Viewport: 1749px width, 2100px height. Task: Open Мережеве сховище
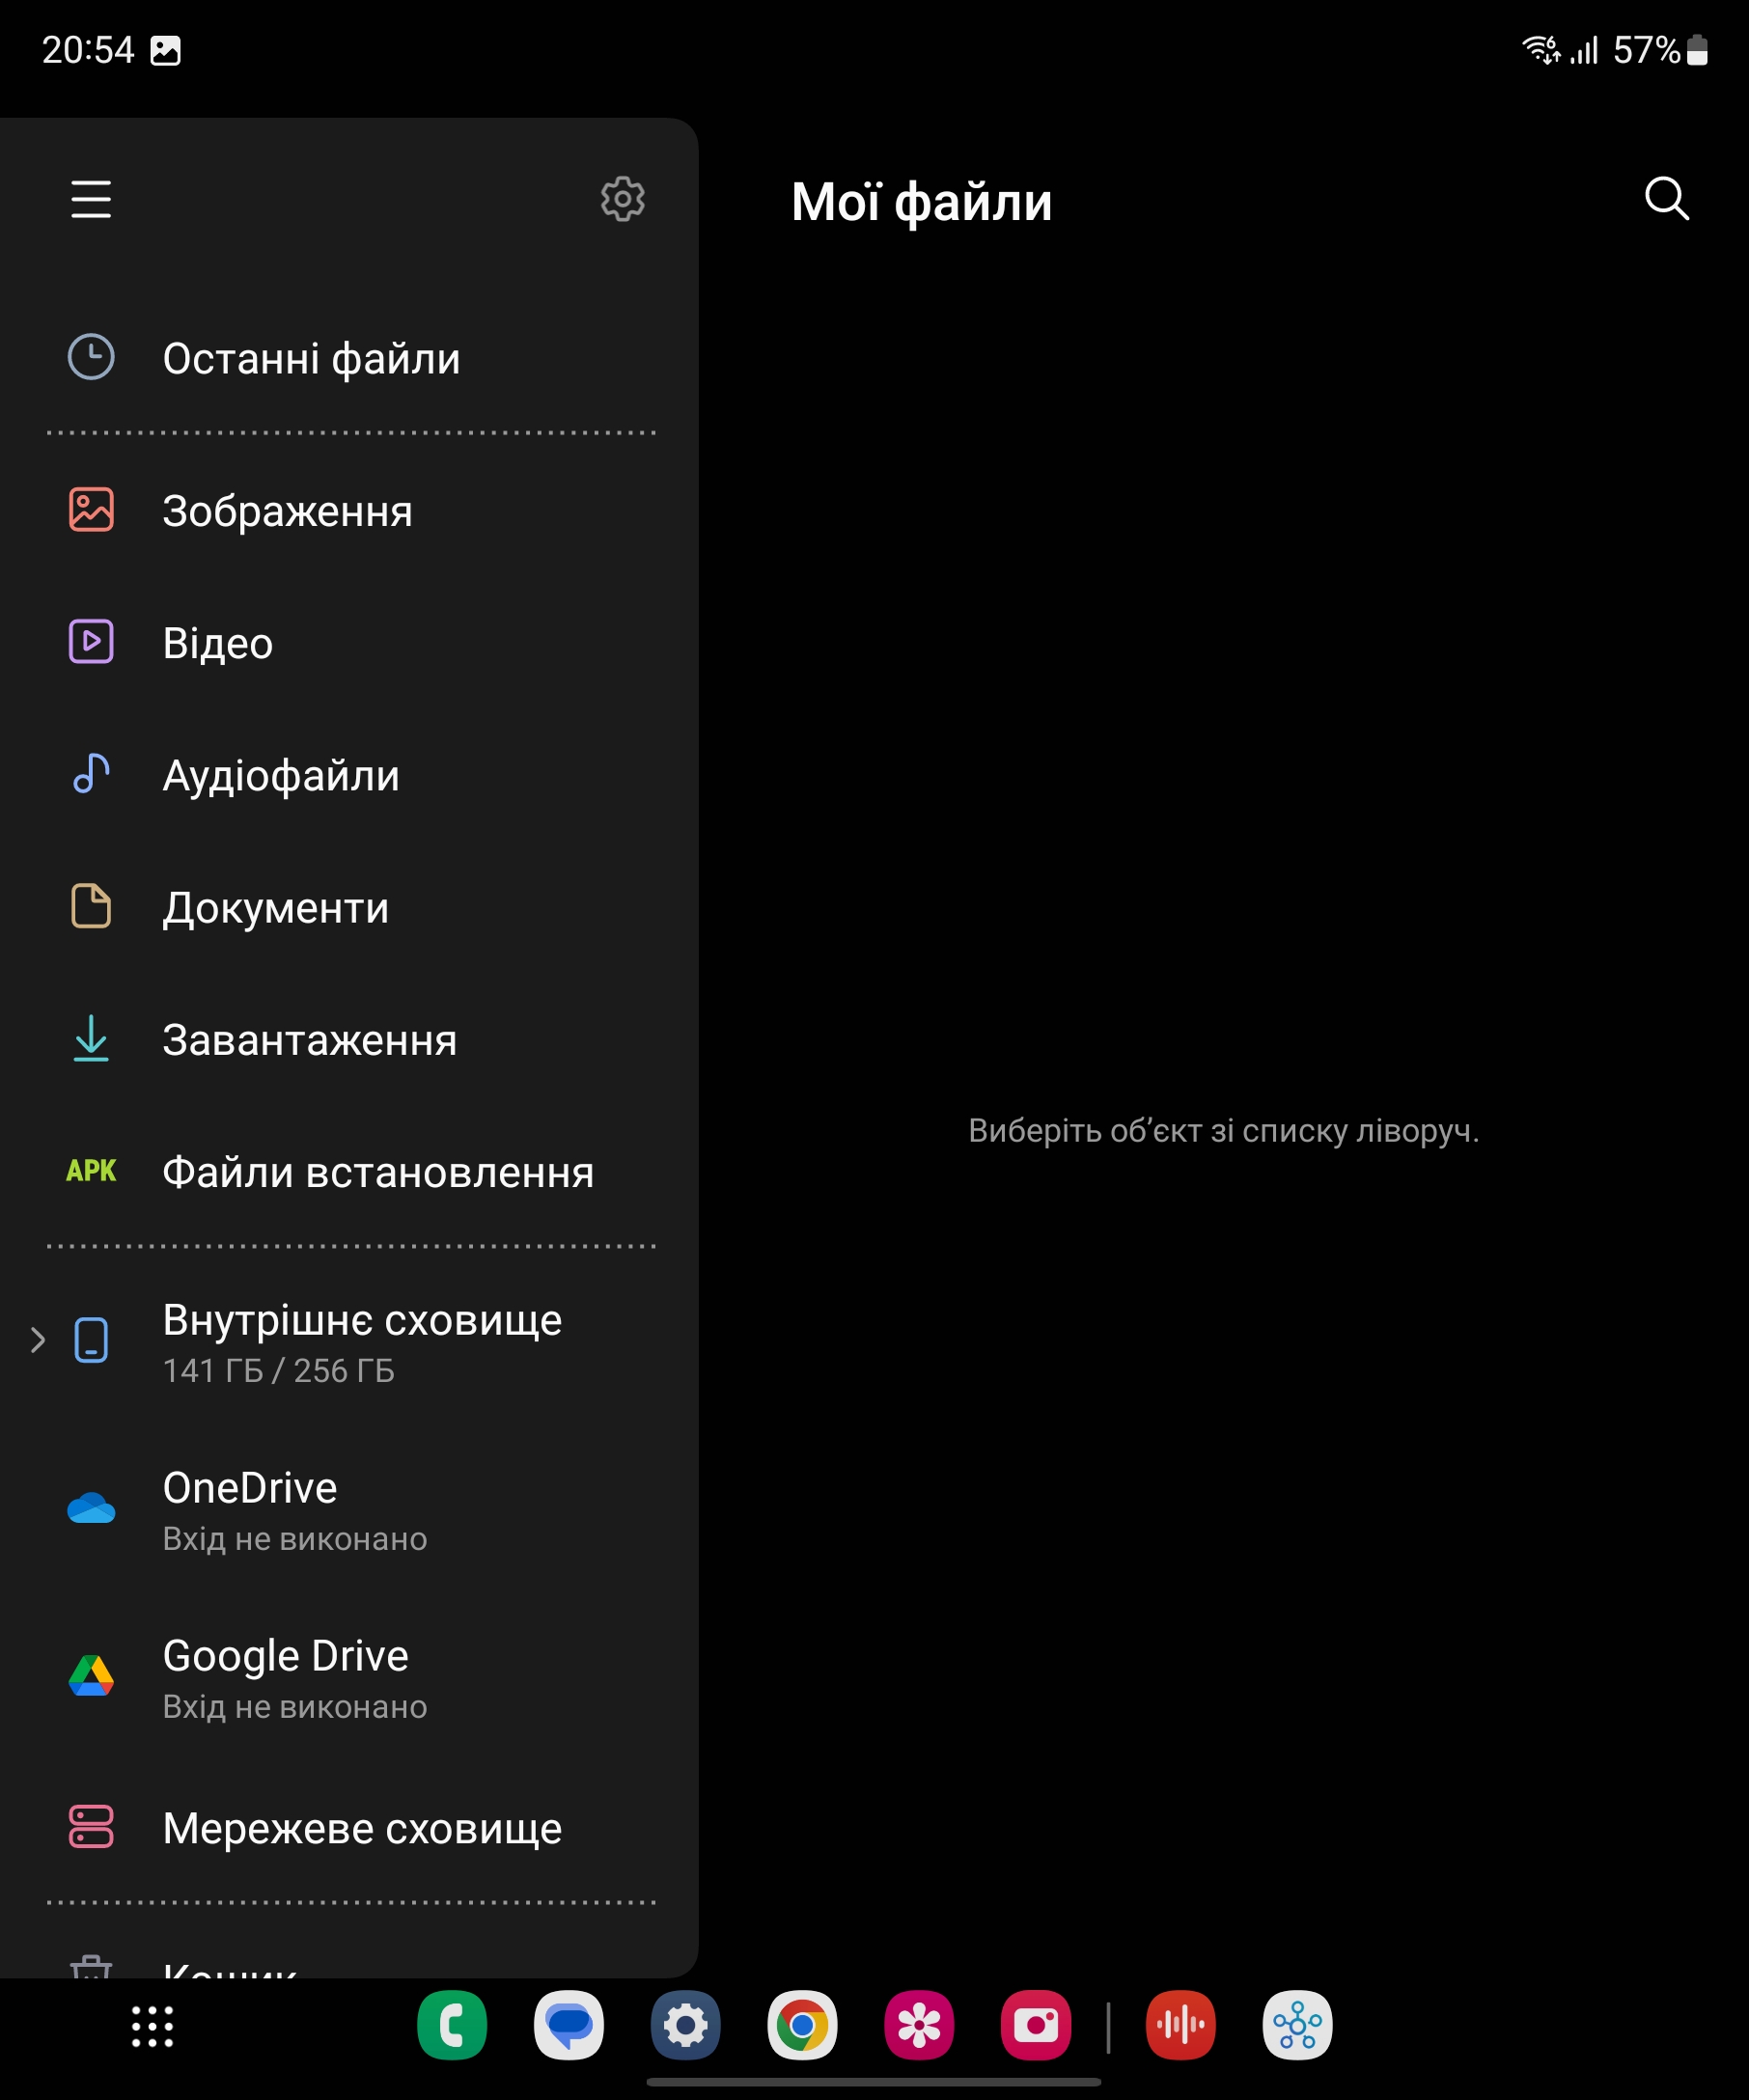[x=361, y=1828]
